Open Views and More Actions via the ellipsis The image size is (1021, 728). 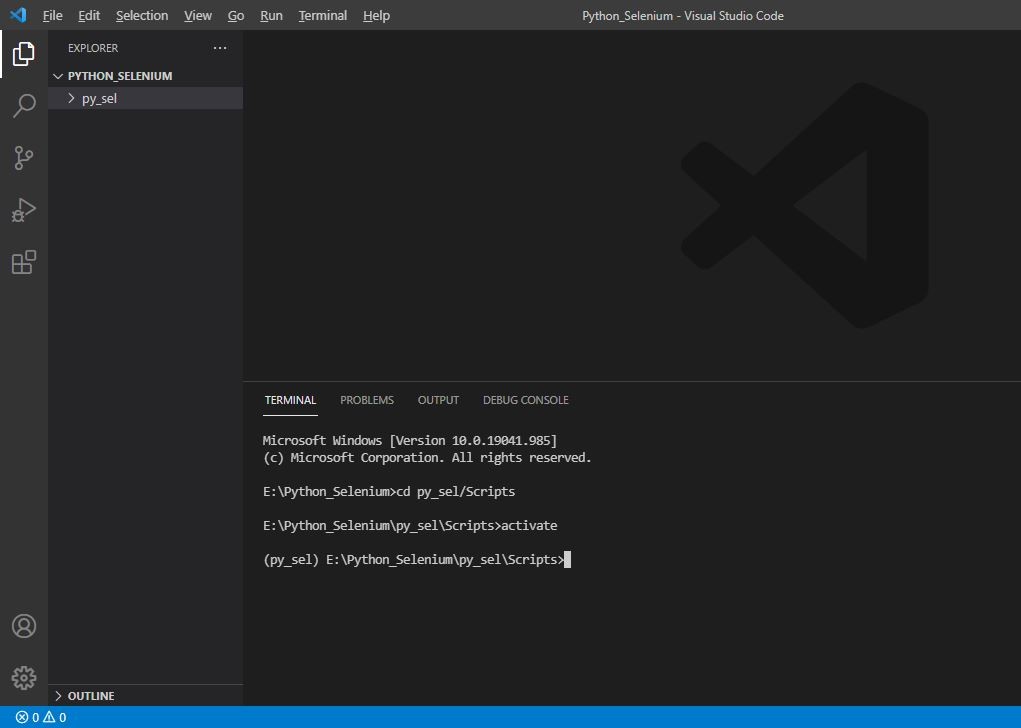coord(220,47)
